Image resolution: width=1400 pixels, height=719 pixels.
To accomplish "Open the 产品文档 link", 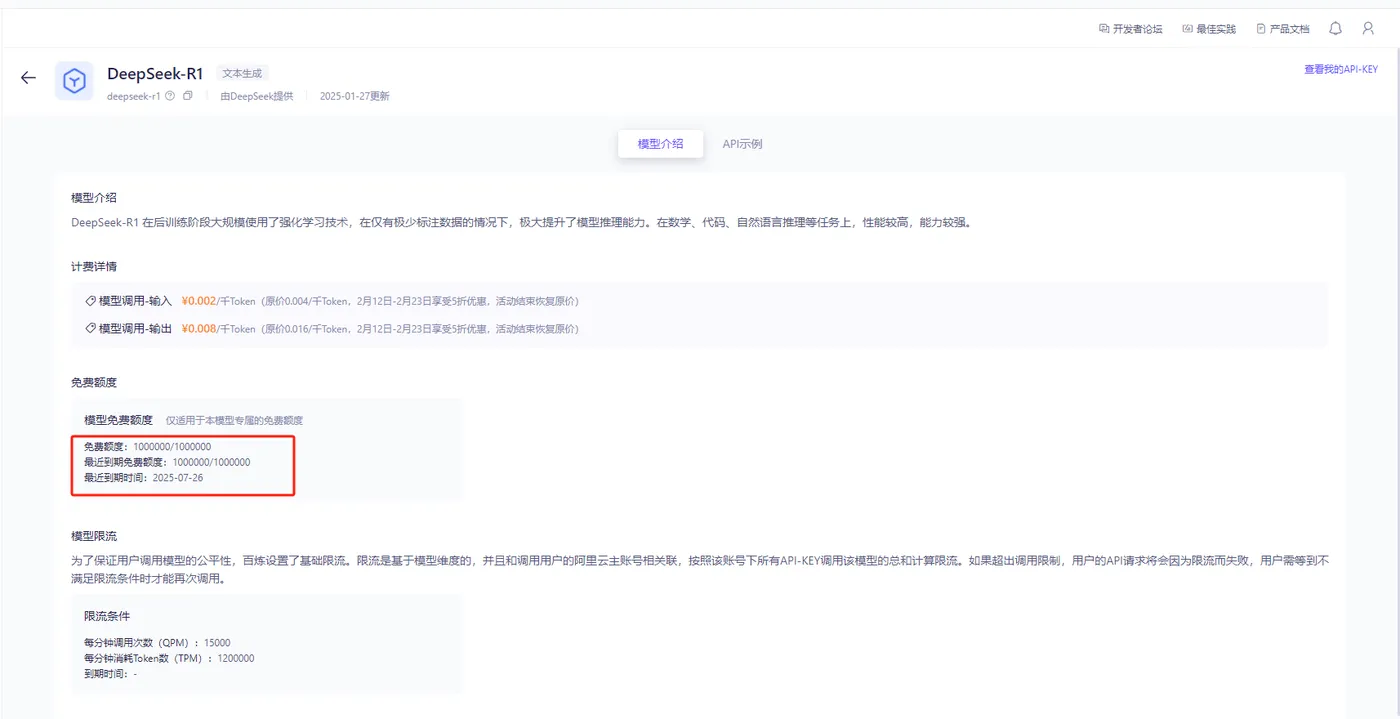I will [x=1289, y=29].
